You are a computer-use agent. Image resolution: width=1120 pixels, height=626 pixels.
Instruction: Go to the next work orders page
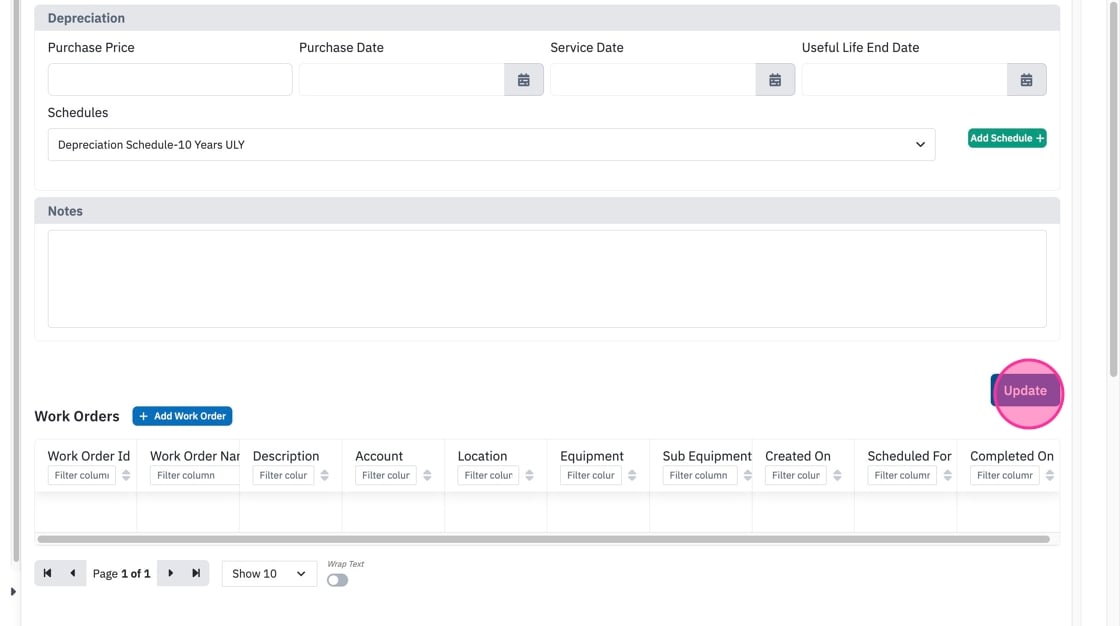pos(170,573)
